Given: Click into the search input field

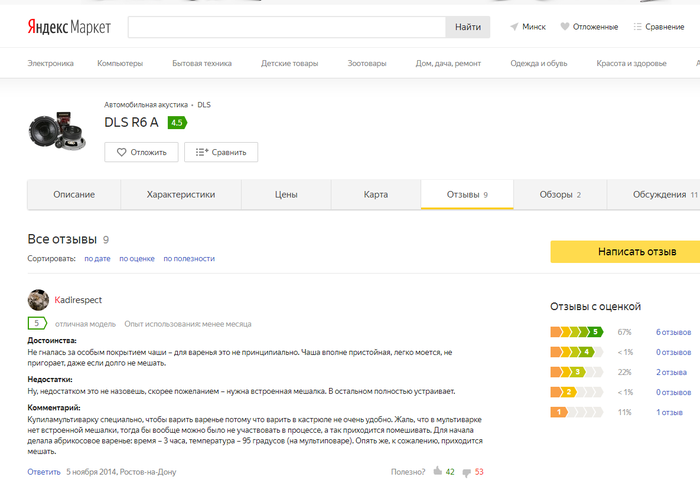Looking at the screenshot, I should (286, 27).
